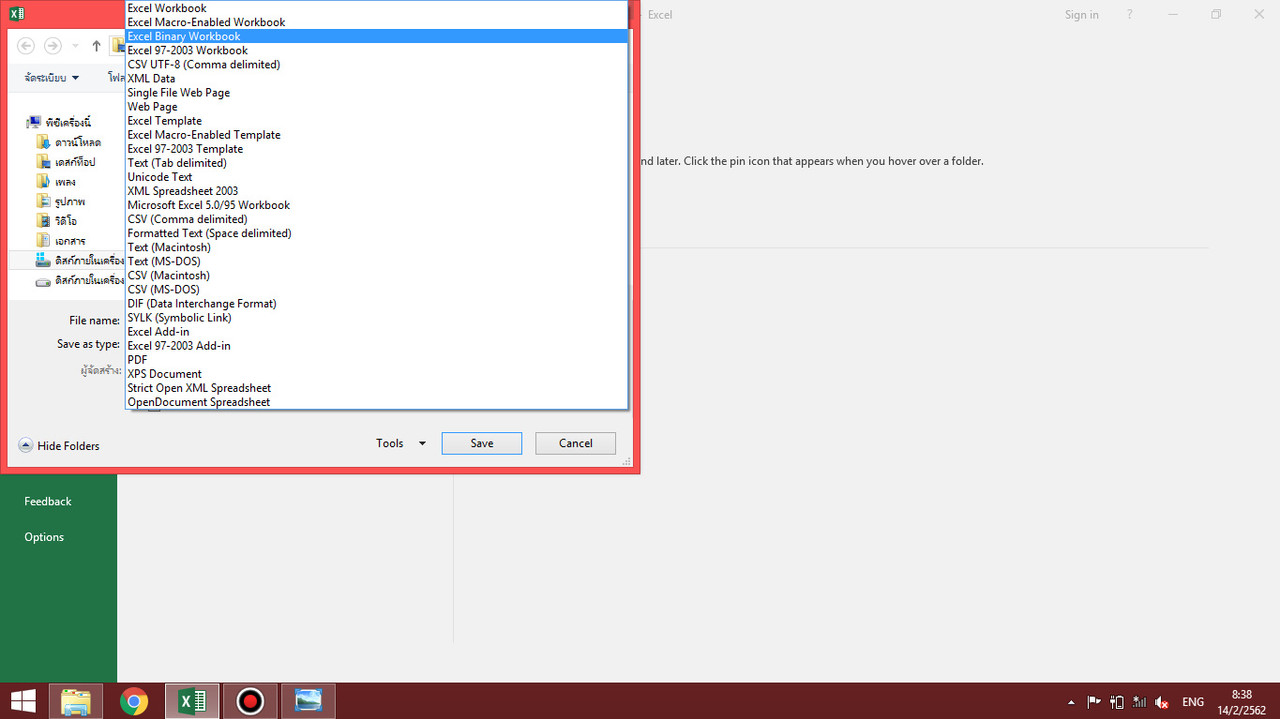The width and height of the screenshot is (1280, 719).
Task: Collapse folder pane with Hide Folders
Action: 59,446
